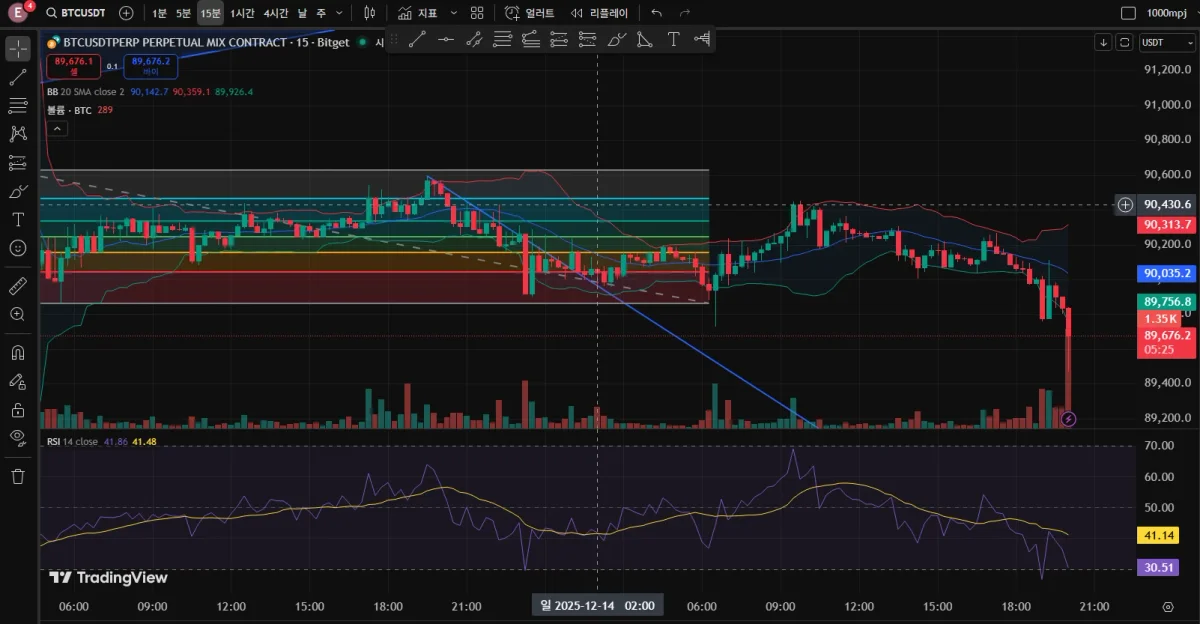This screenshot has height=624, width=1200.
Task: Click the red 89,676.1 sell price box
Action: pos(74,66)
